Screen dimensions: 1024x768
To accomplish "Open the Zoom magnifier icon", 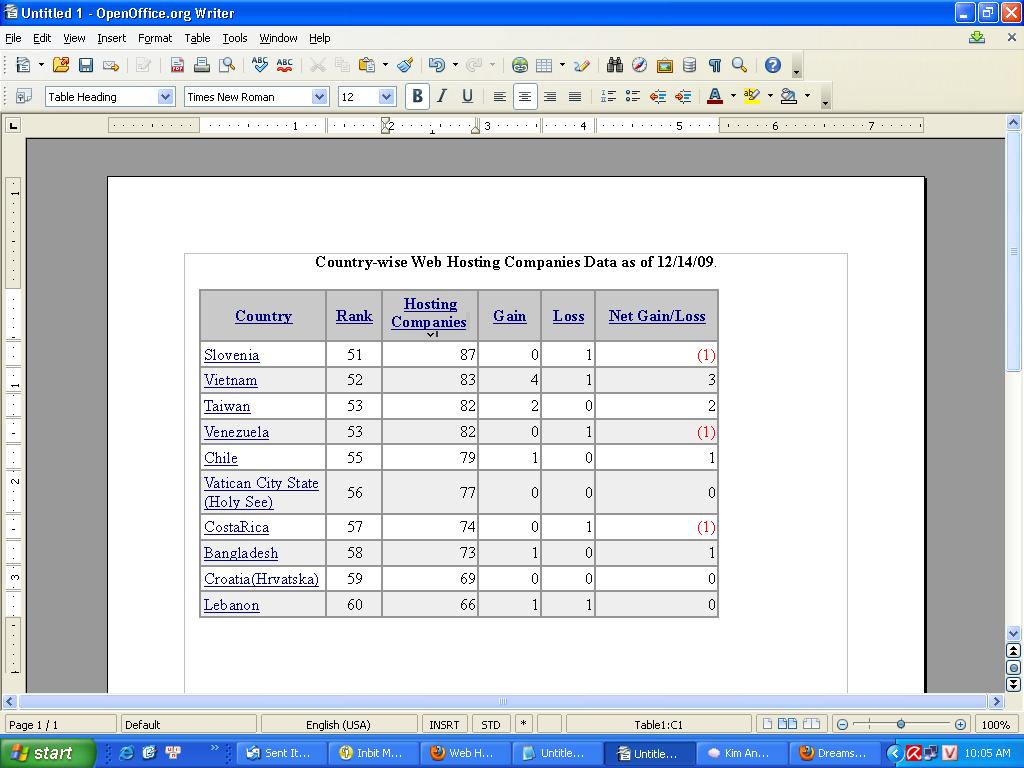I will click(x=739, y=65).
